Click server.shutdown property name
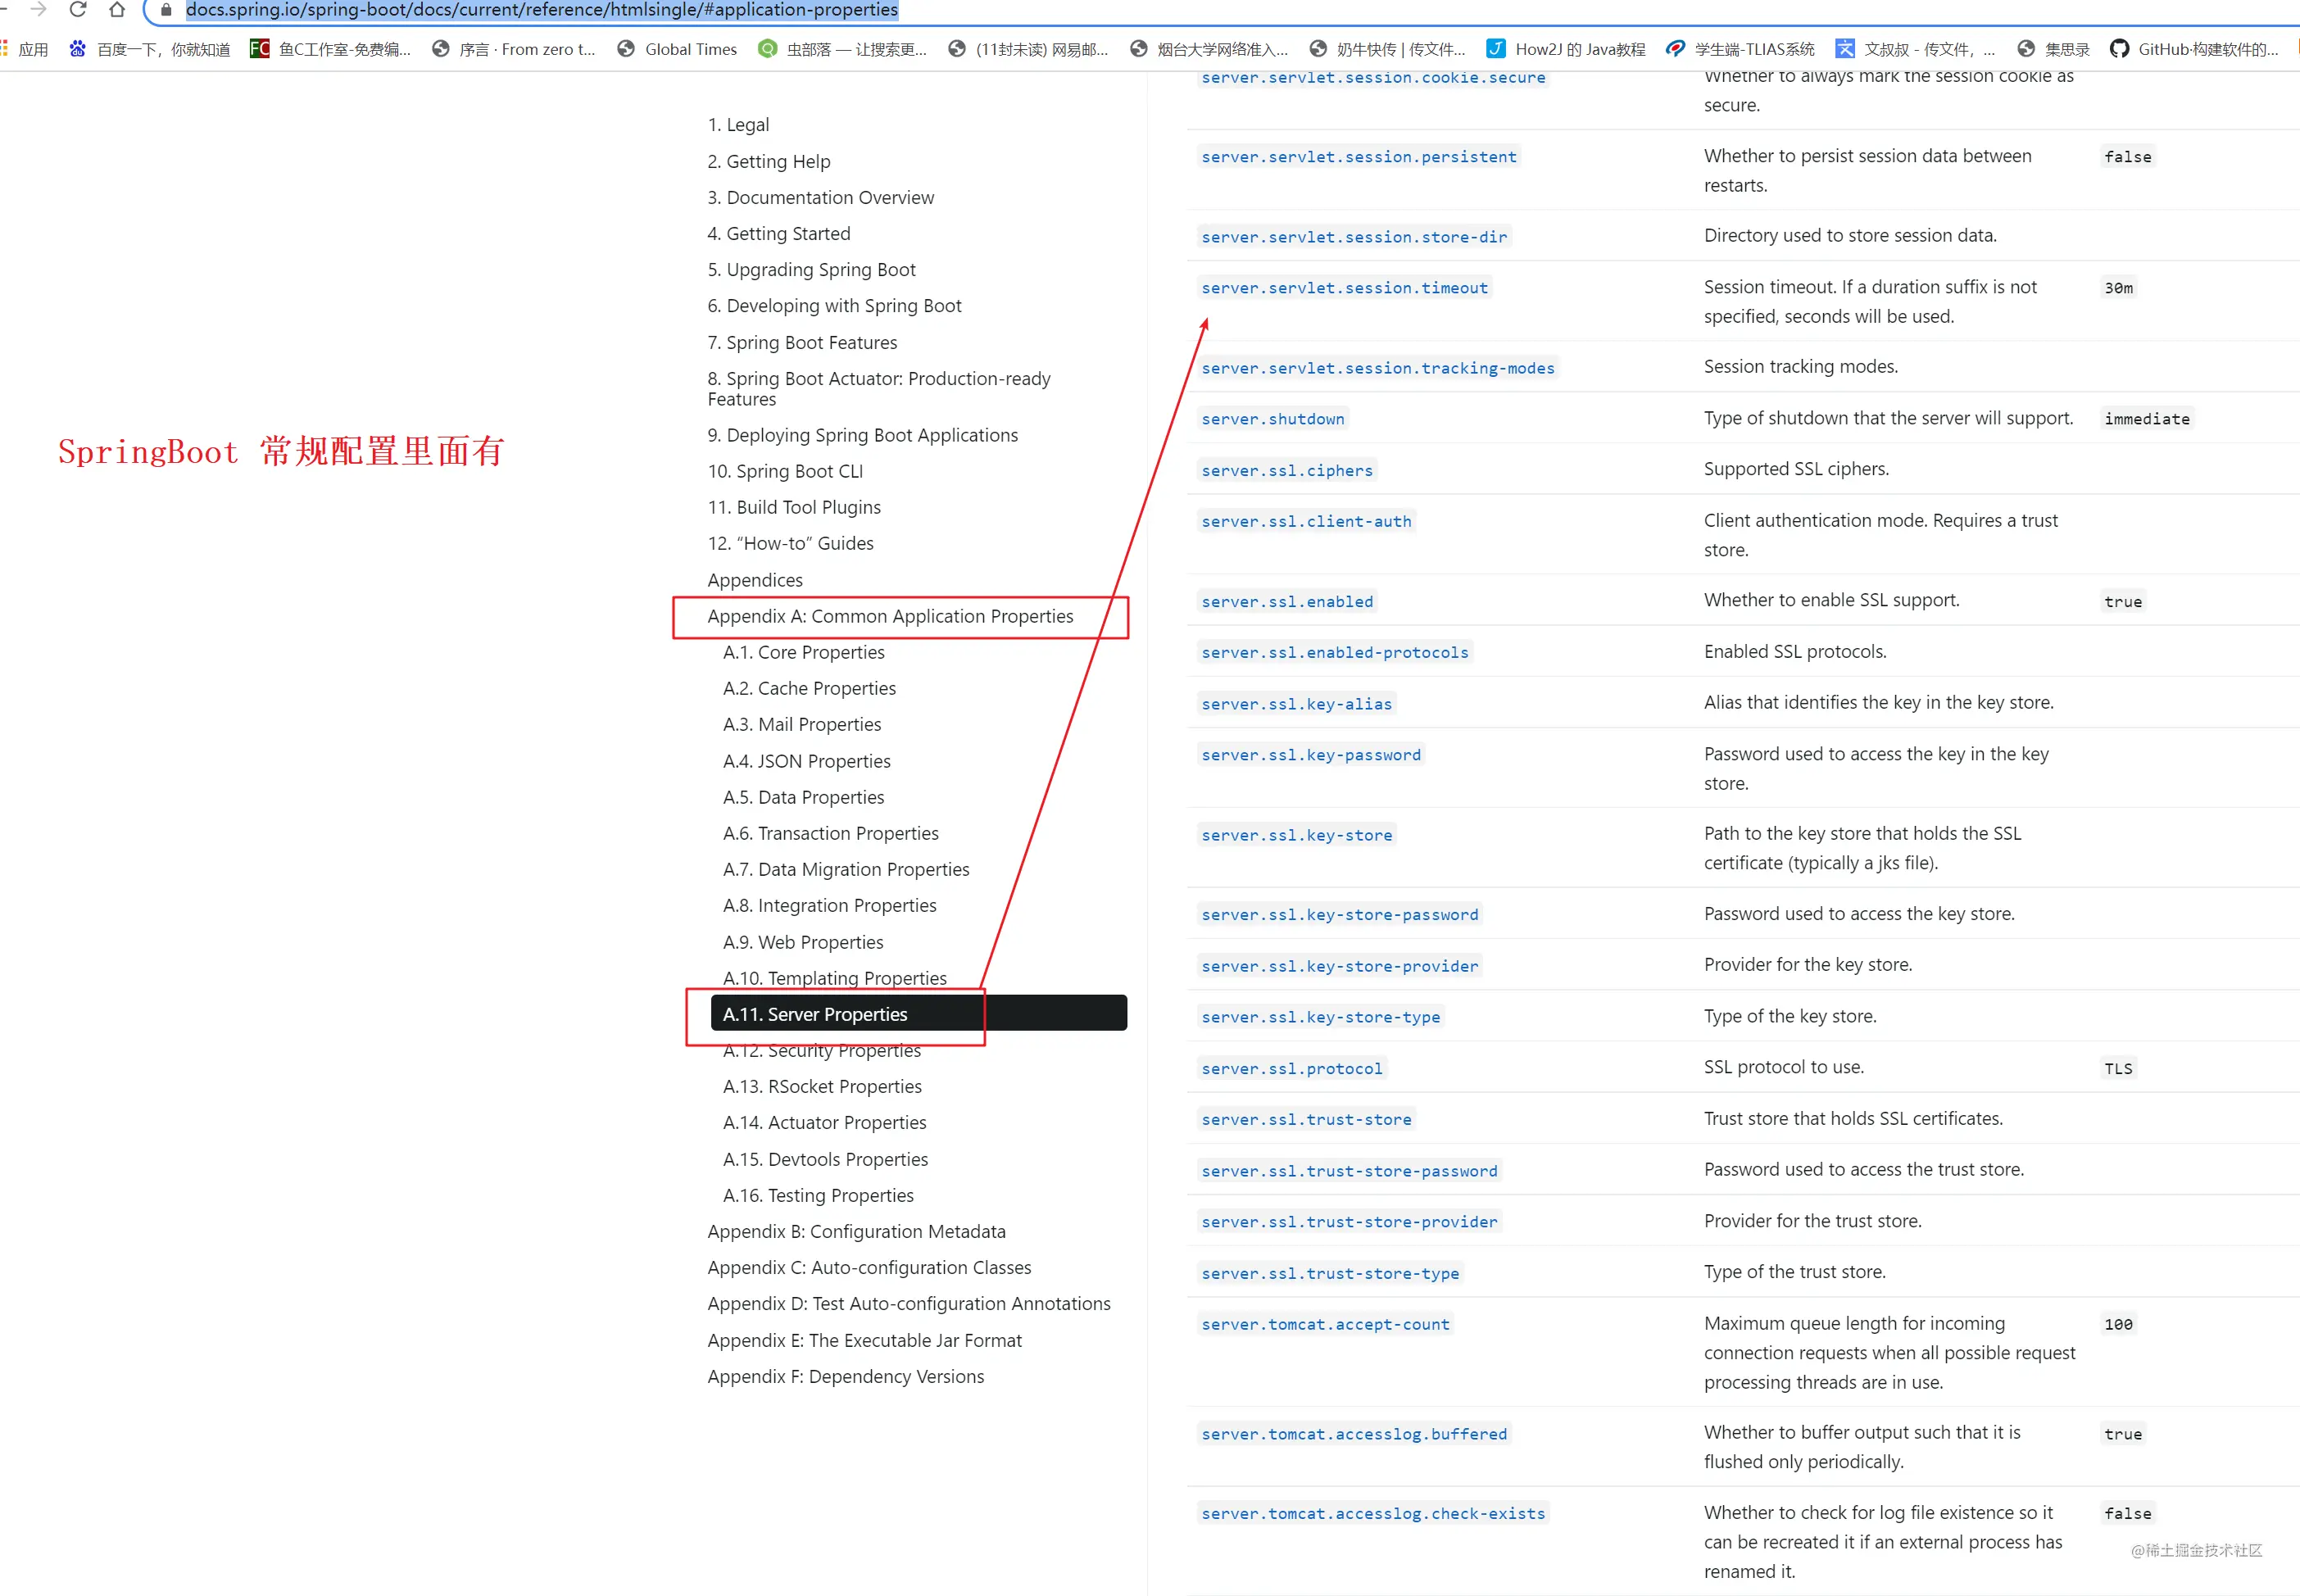2300x1596 pixels. coord(1273,419)
